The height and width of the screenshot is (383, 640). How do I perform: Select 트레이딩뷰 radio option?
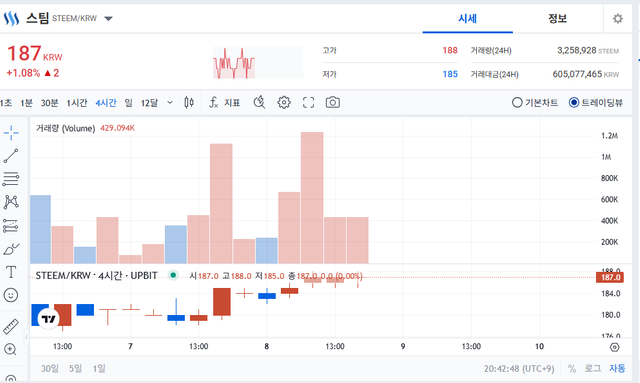[596, 102]
